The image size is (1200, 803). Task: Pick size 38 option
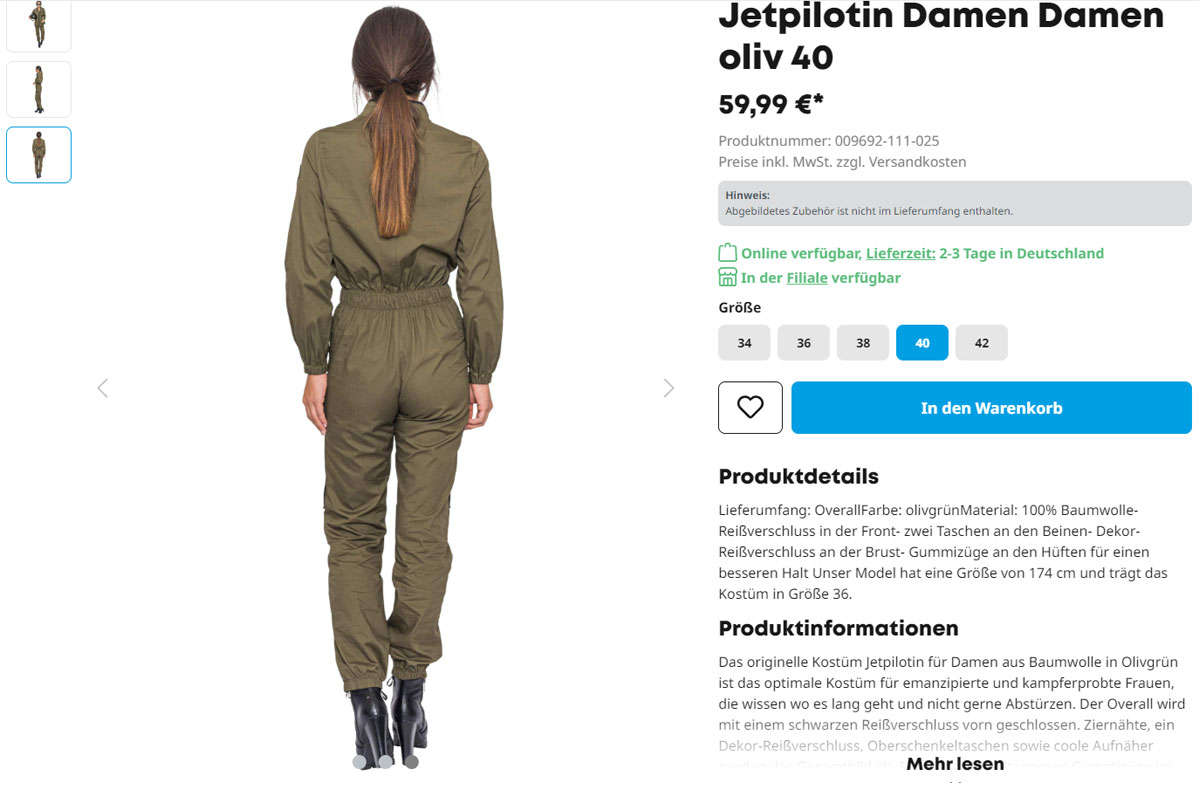(x=863, y=342)
